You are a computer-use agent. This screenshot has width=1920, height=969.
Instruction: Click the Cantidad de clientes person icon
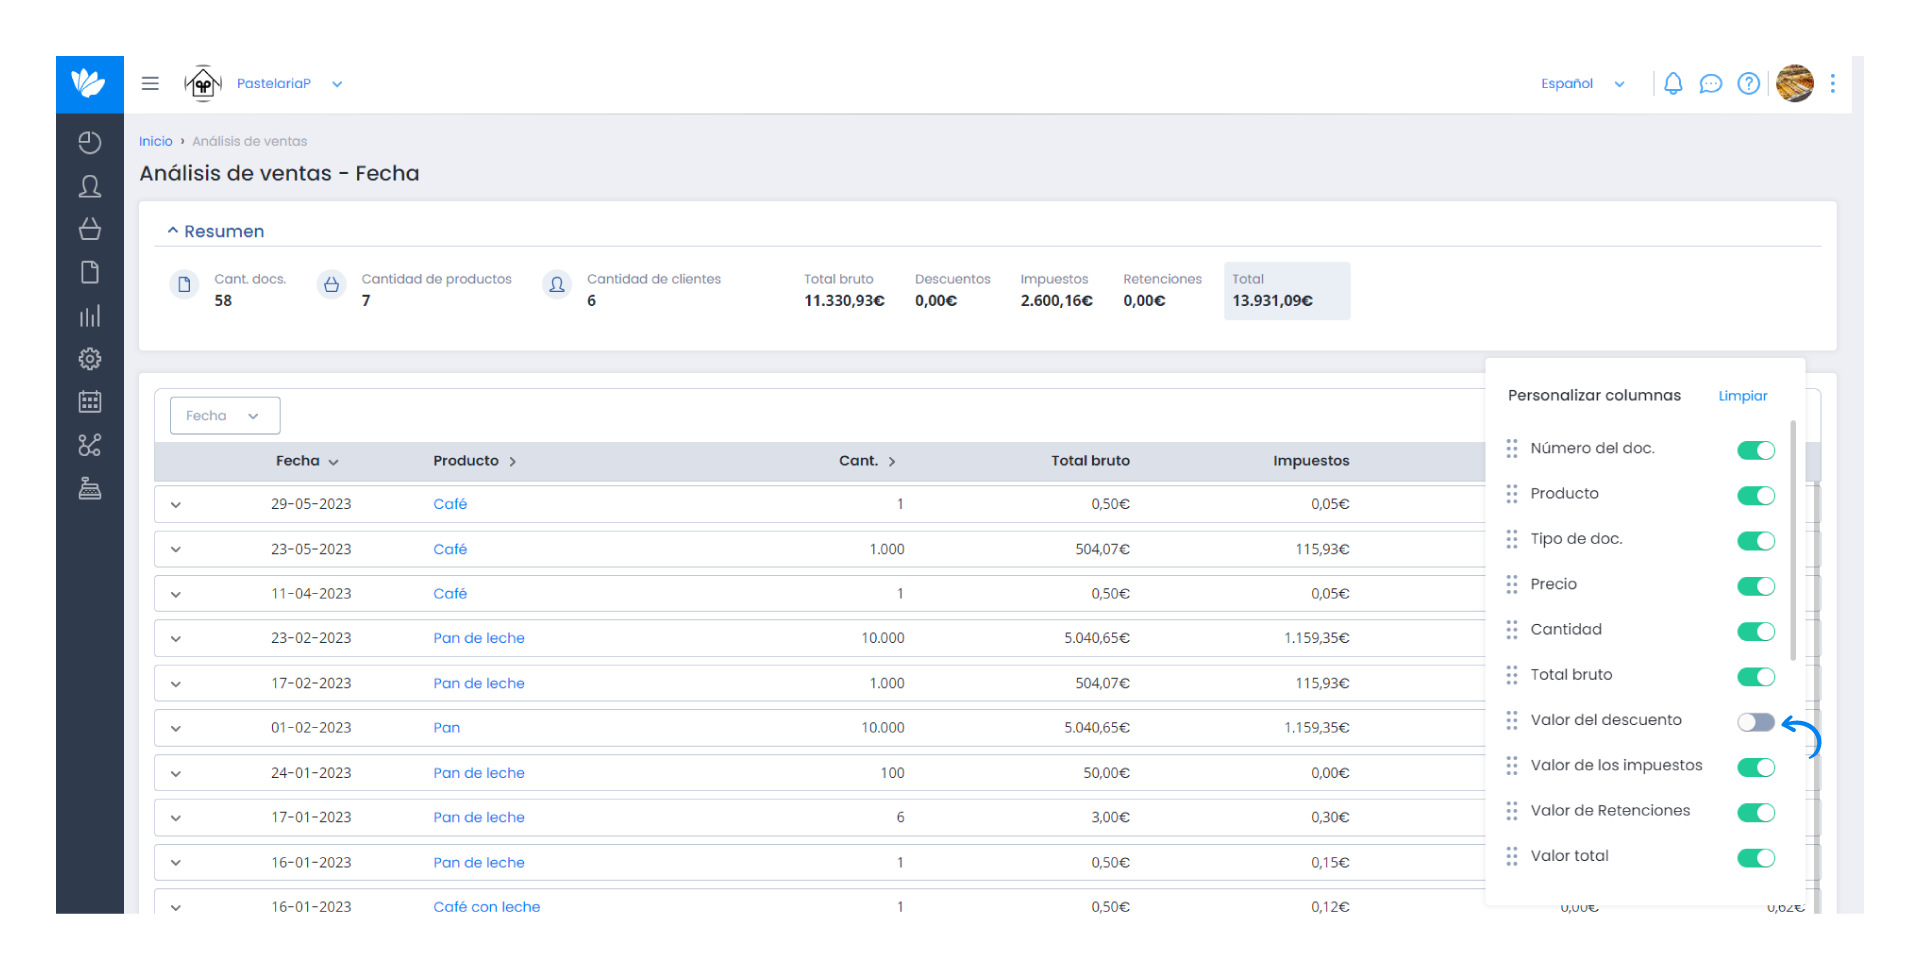[x=557, y=285]
